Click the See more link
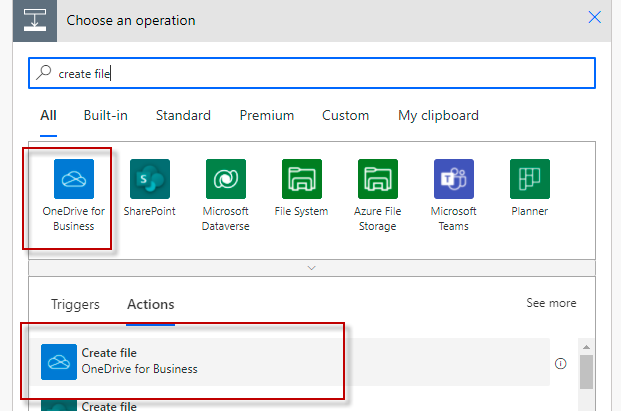Screen dimensions: 621x411 (x=551, y=303)
